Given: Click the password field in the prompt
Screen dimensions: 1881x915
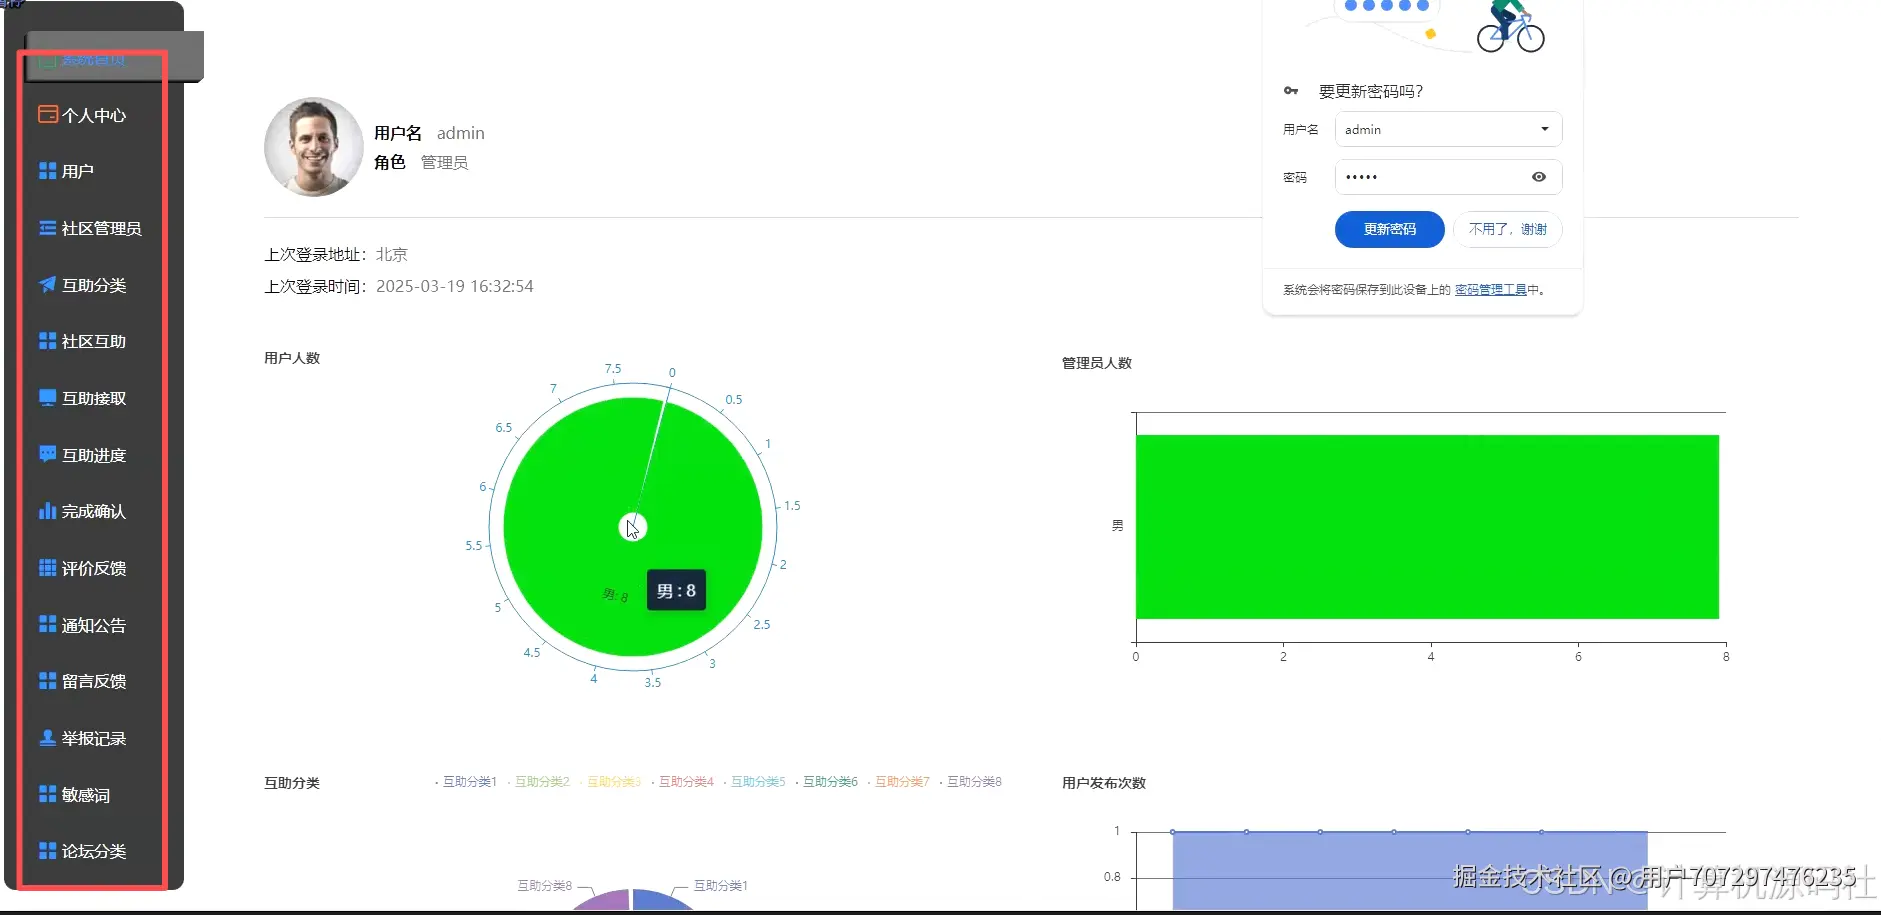Looking at the screenshot, I should pyautogui.click(x=1449, y=177).
